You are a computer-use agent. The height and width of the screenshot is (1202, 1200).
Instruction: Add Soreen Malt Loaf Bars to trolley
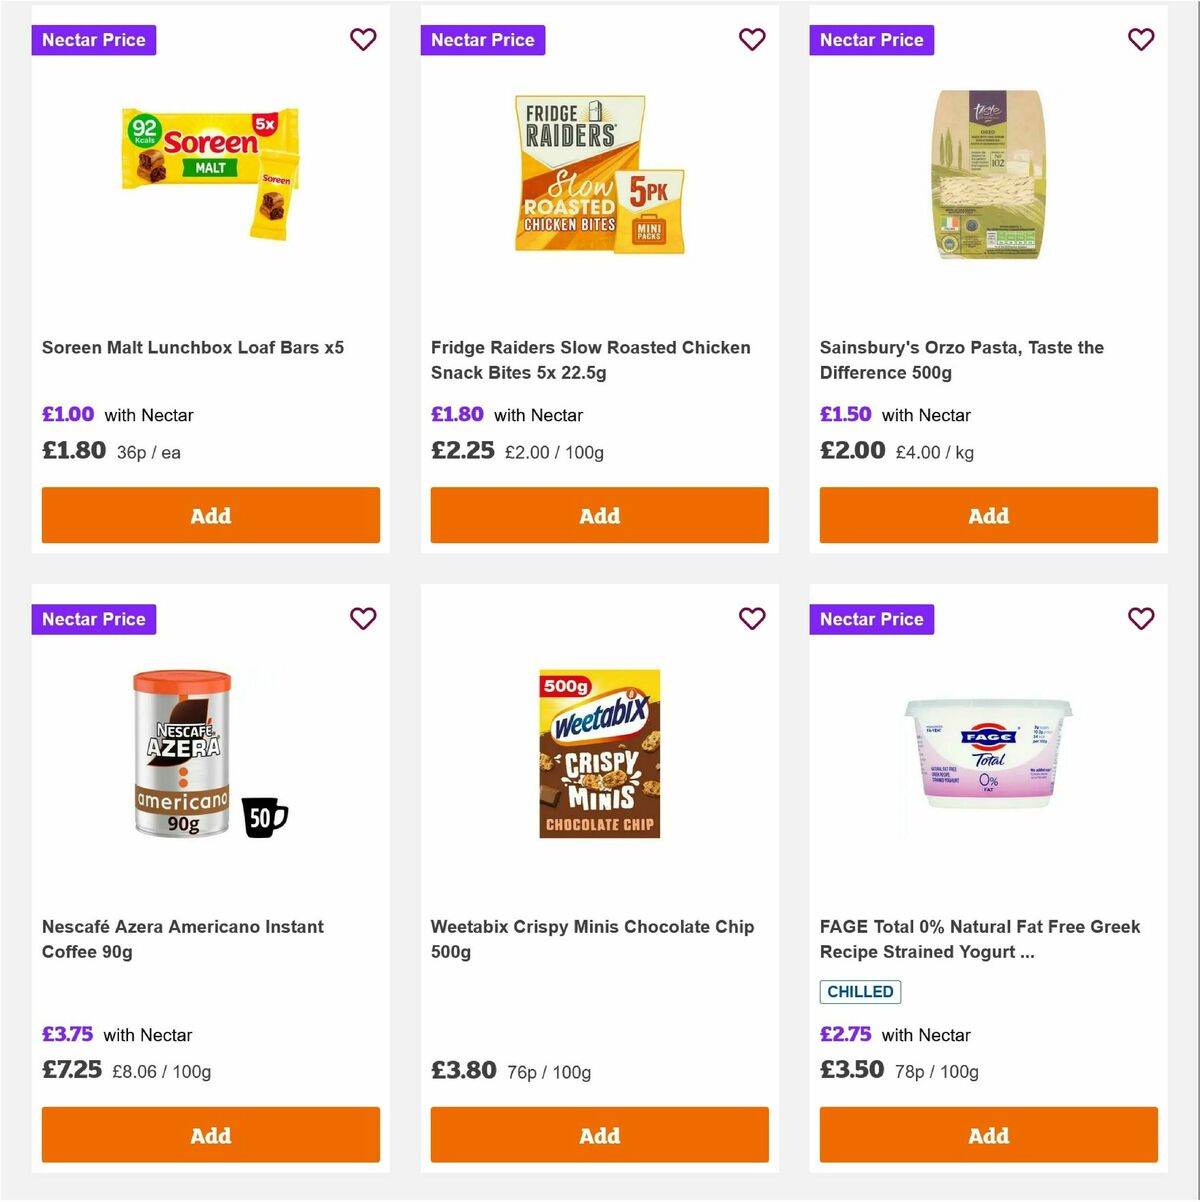point(210,515)
